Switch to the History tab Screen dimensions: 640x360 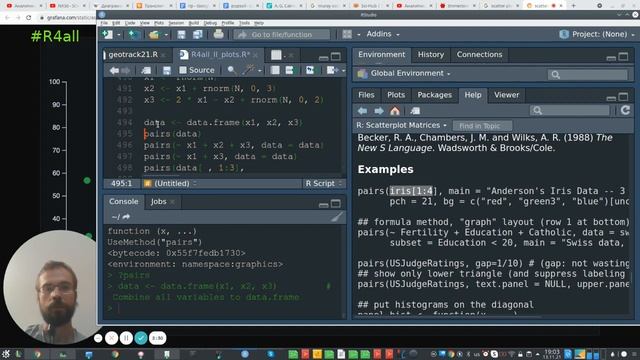(431, 55)
